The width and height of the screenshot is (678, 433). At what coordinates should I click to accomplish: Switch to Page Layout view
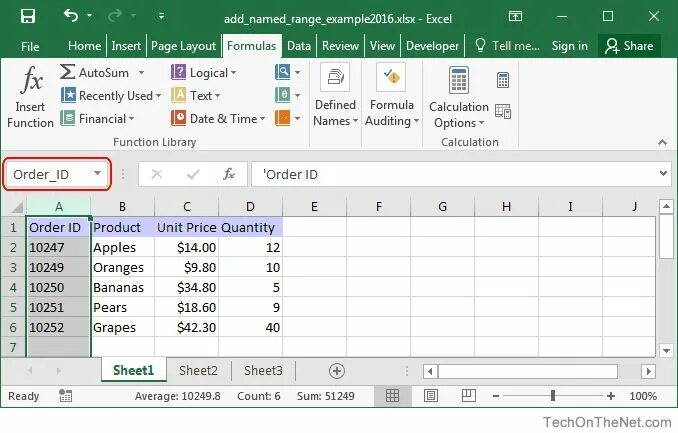(431, 395)
